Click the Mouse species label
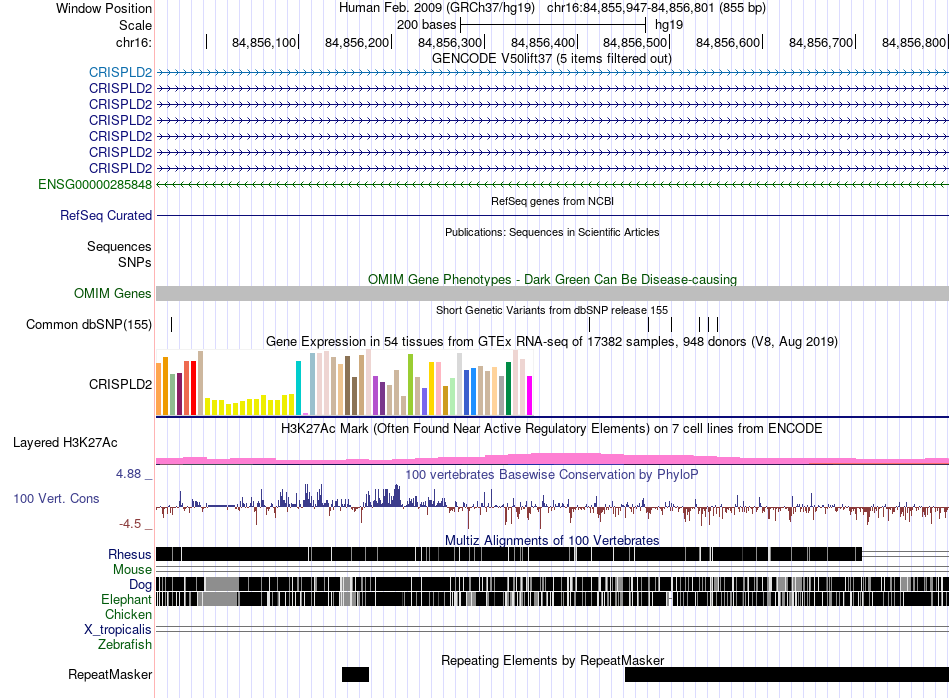This screenshot has width=950, height=698. 132,570
